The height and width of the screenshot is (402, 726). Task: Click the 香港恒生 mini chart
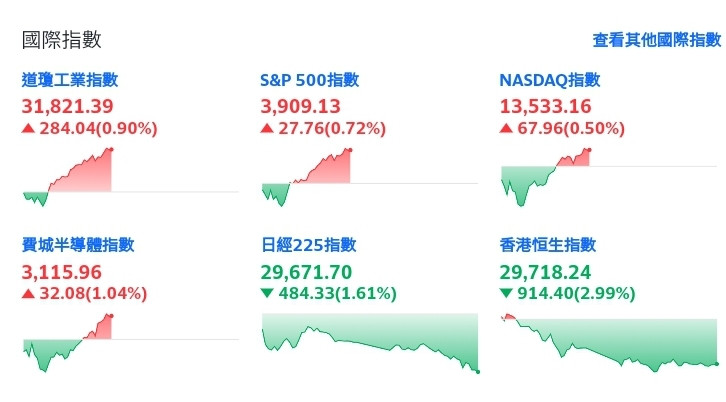(609, 342)
